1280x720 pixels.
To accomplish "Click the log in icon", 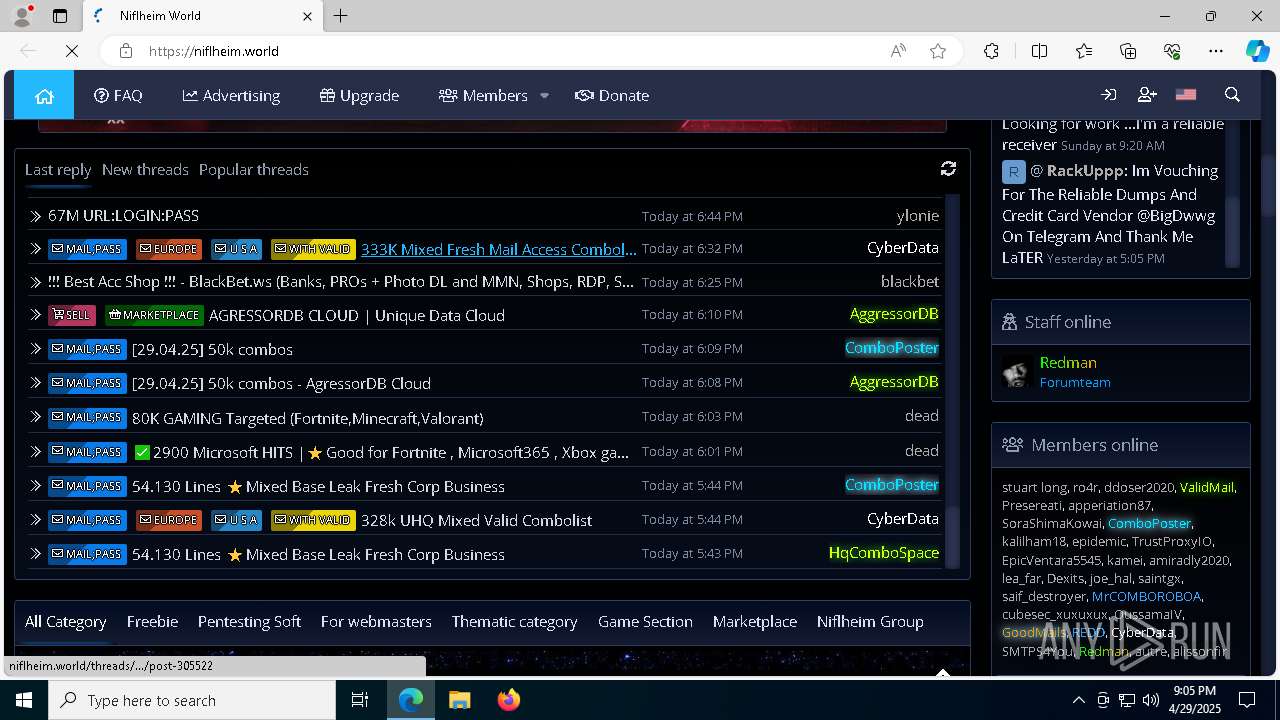I will coord(1108,95).
